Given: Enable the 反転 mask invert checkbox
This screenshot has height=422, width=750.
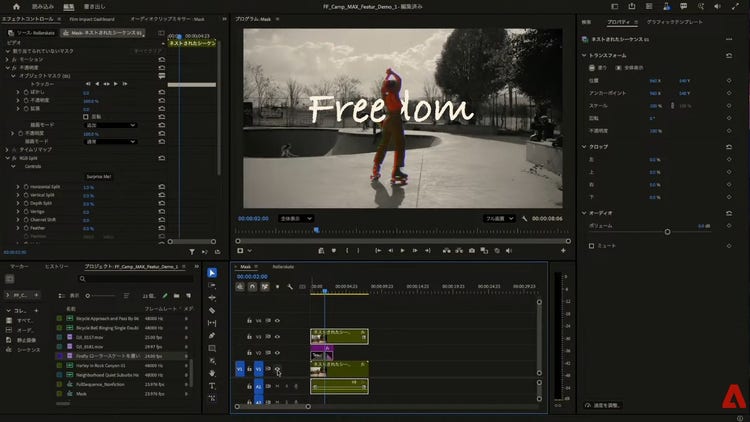Looking at the screenshot, I should point(87,116).
